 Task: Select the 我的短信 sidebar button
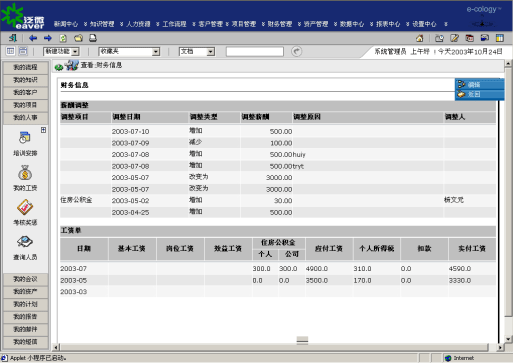pyautogui.click(x=25, y=342)
